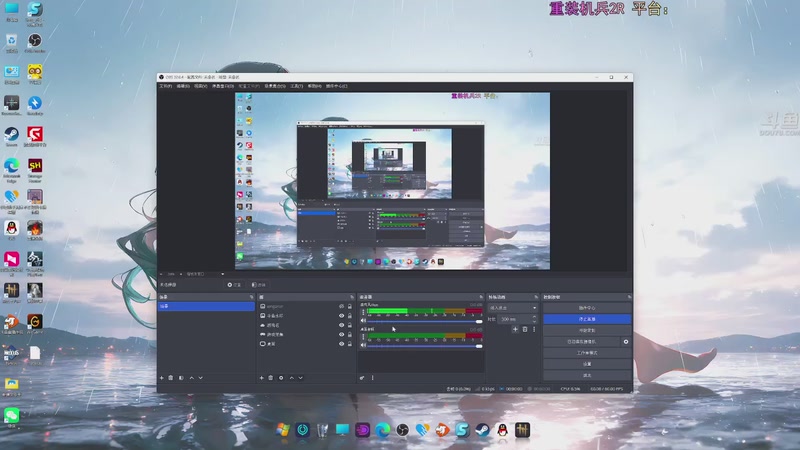Screen dimensions: 800x450
Task: Delete selected source using Sources dock trash icon
Action: pos(271,378)
